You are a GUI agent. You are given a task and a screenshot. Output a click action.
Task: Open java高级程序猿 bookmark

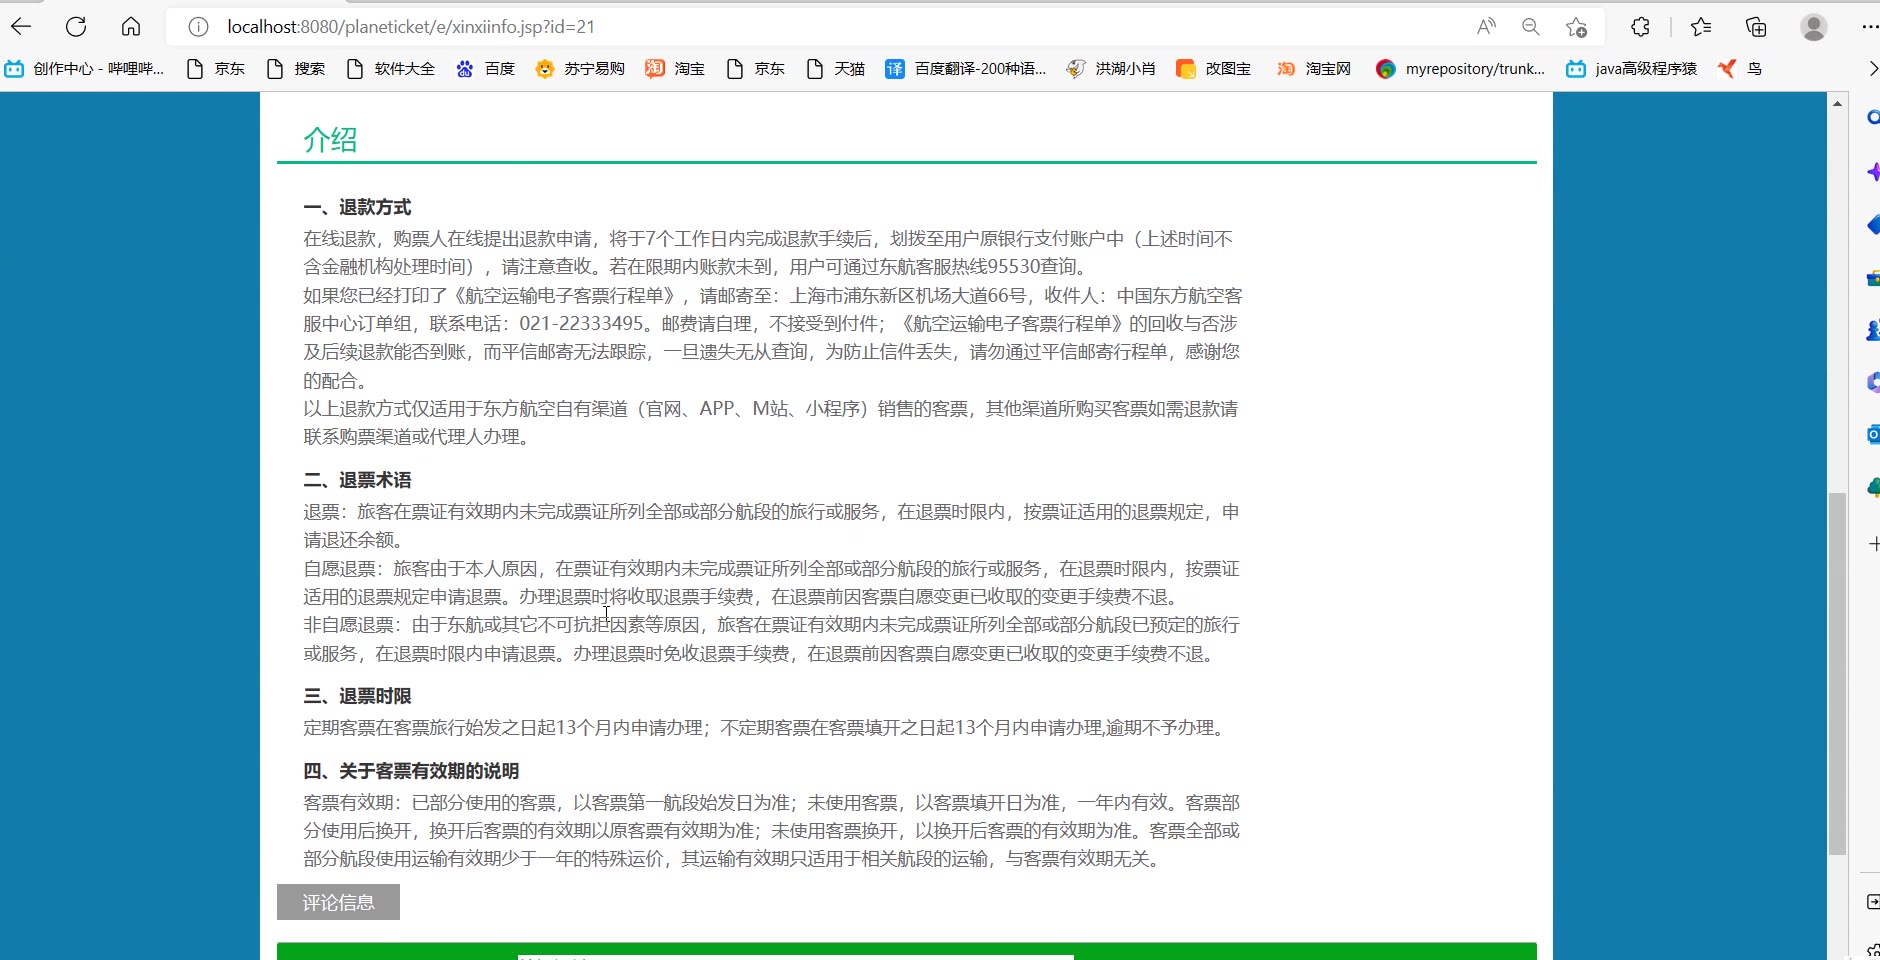[1631, 68]
